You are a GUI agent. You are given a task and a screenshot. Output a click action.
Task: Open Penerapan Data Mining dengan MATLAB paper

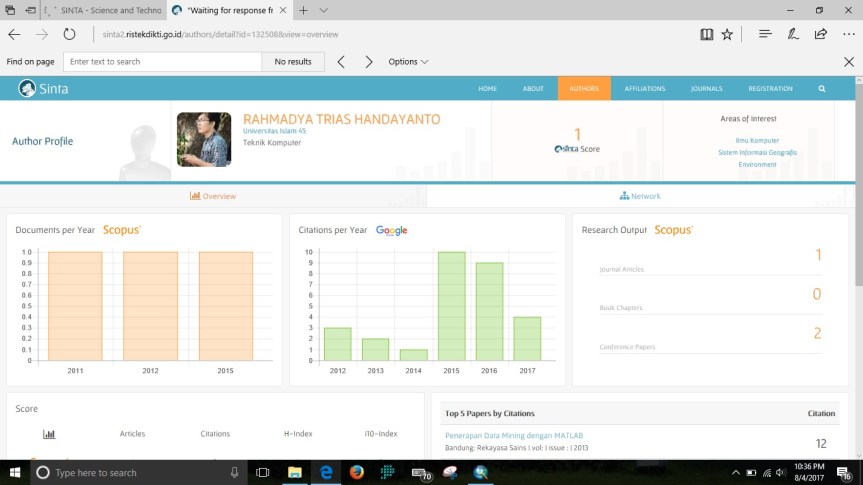coord(513,435)
